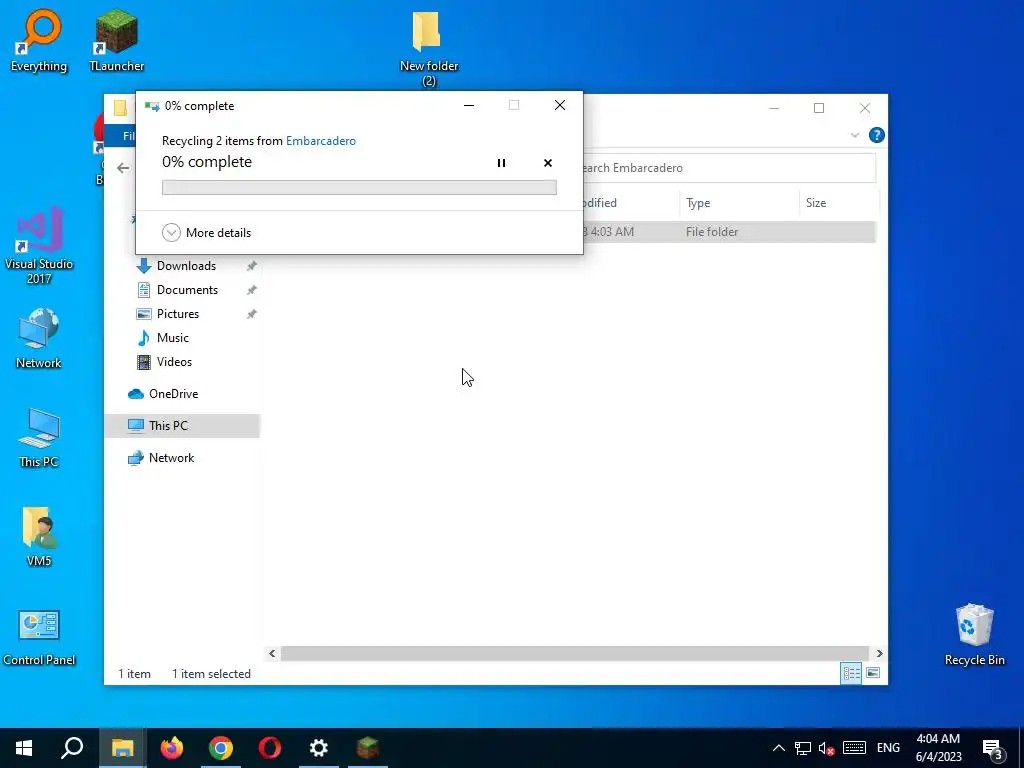Unpin Downloads using its pin icon
Image resolution: width=1024 pixels, height=768 pixels.
click(251, 266)
